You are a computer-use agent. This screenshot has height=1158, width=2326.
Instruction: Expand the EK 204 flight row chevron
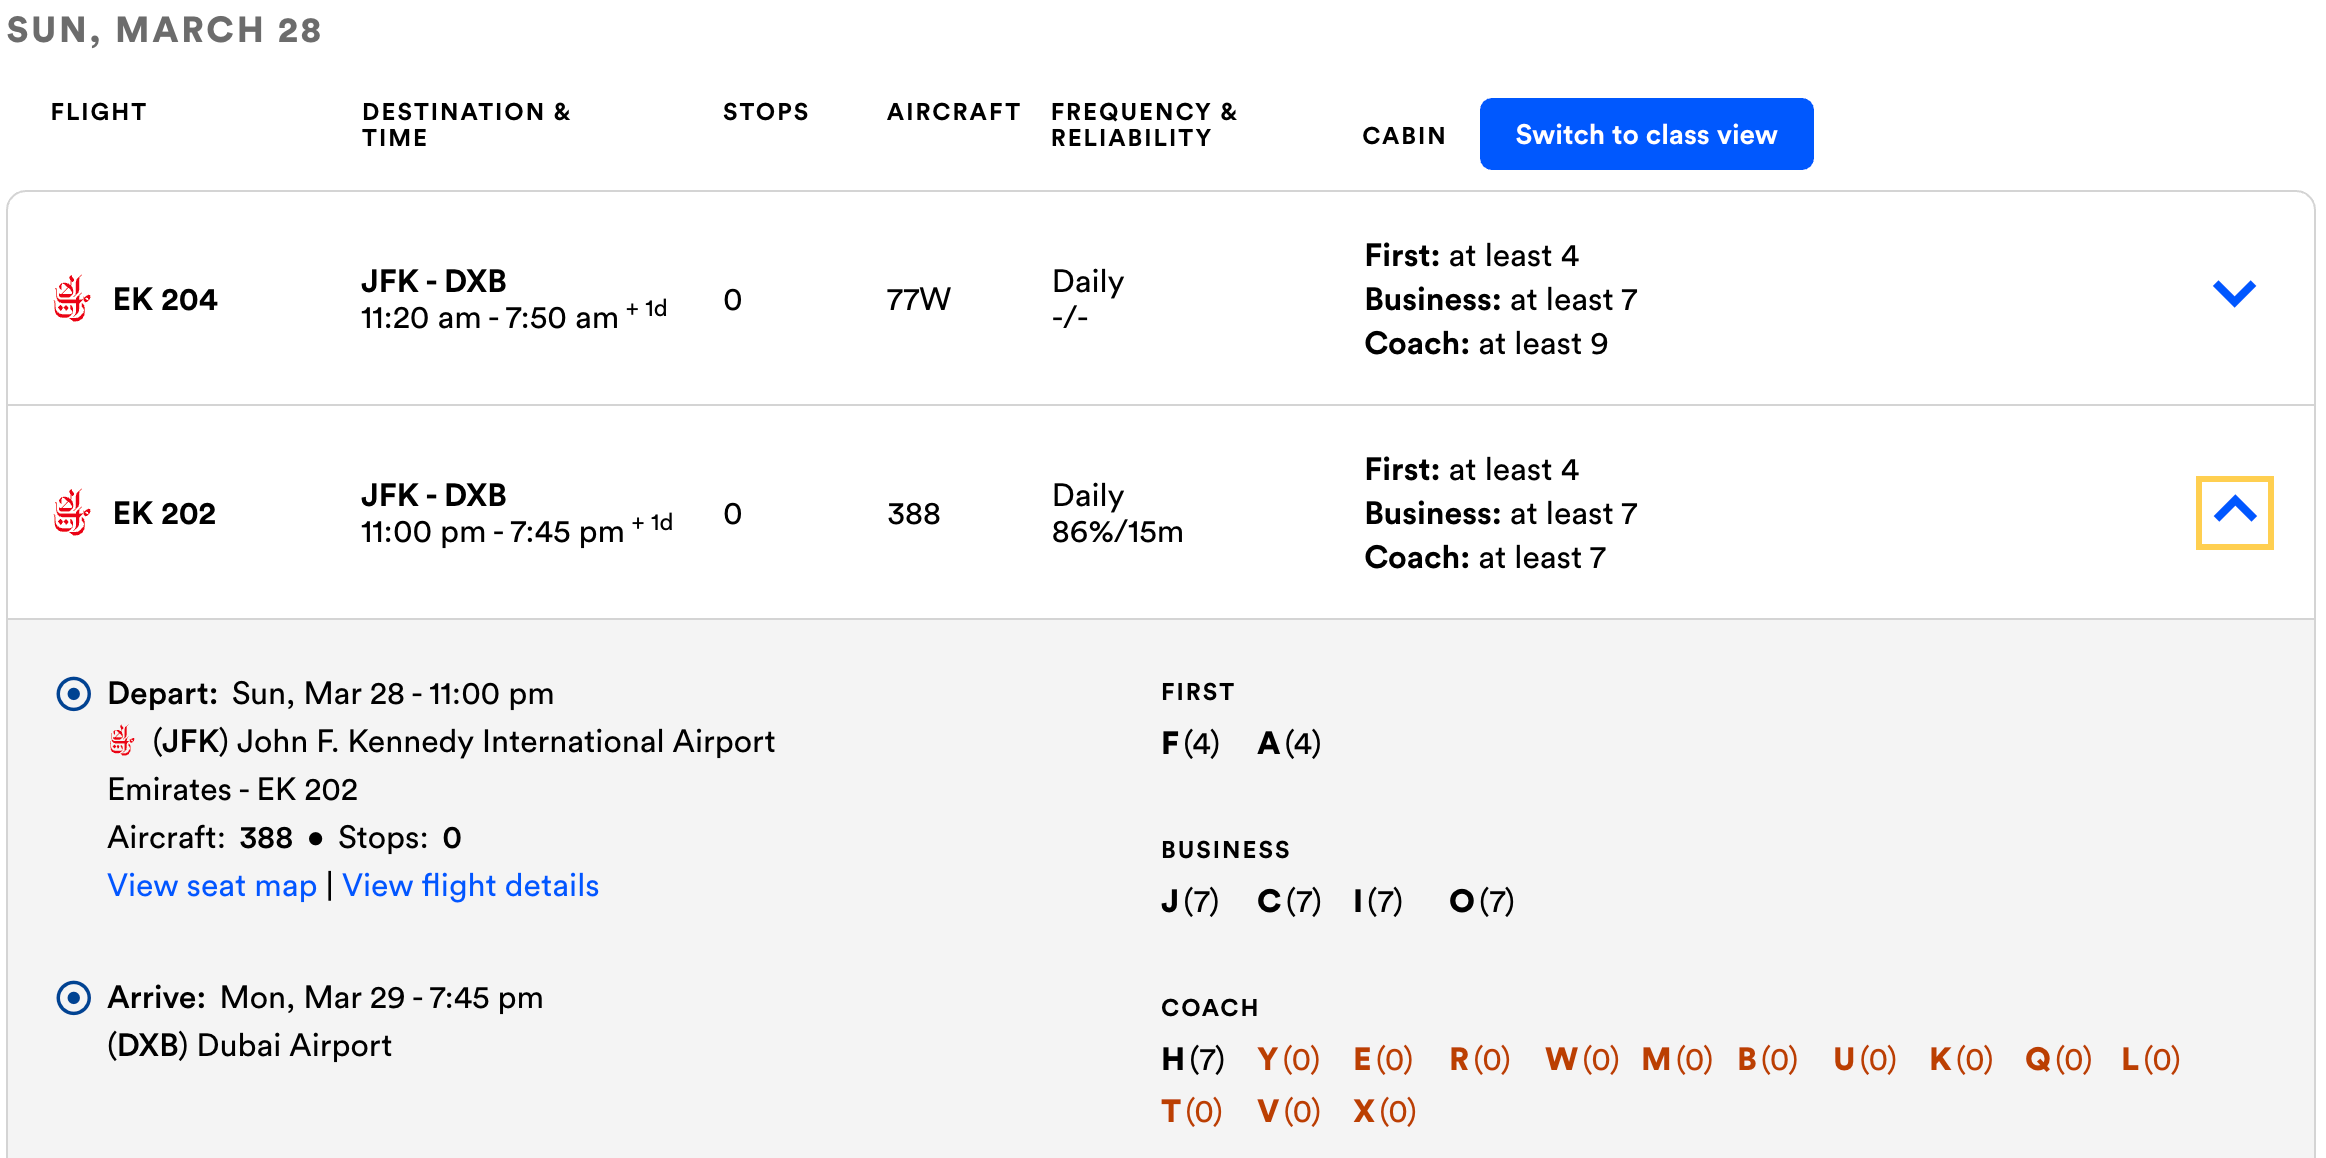click(2233, 294)
